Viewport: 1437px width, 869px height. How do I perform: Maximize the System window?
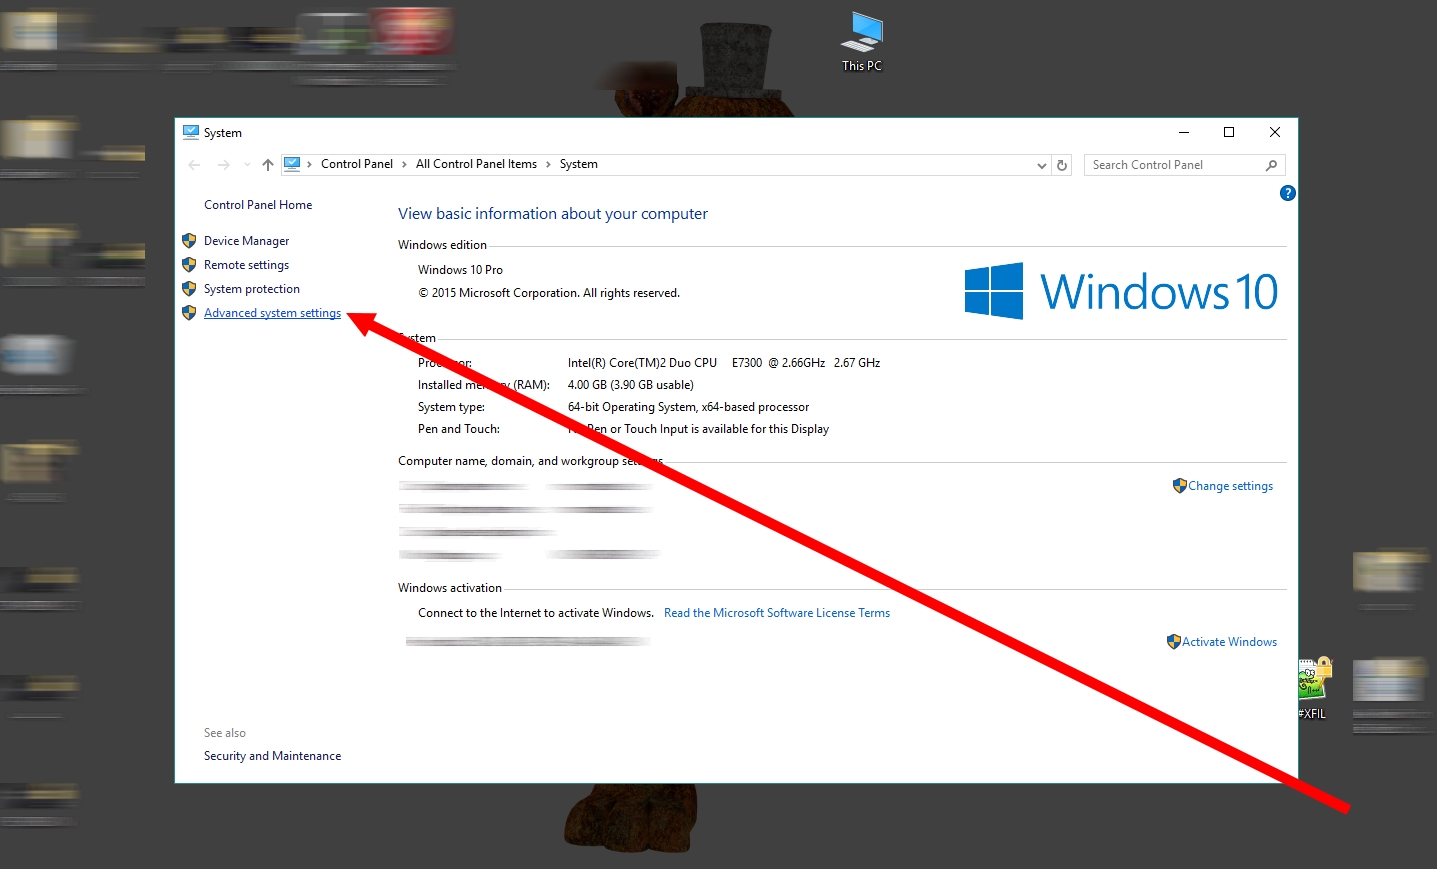point(1229,132)
